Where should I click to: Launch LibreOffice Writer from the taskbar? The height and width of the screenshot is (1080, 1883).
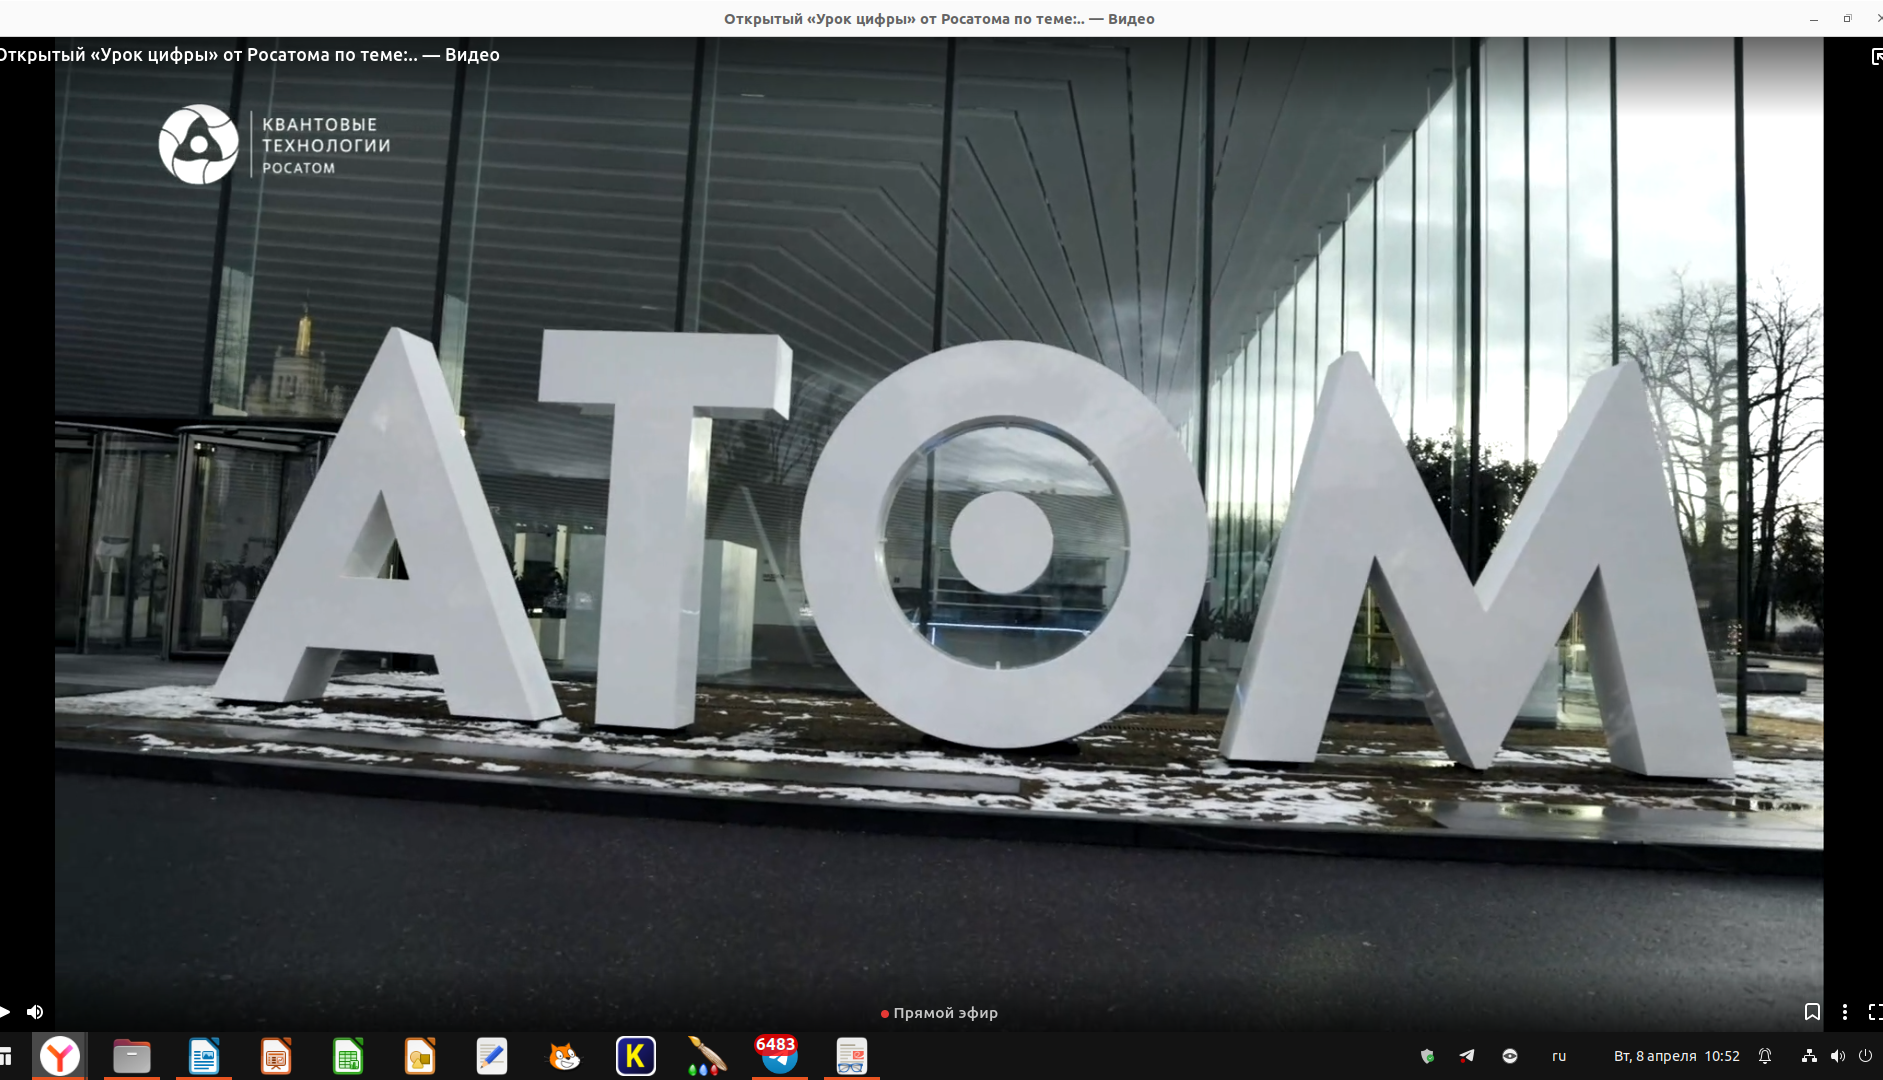204,1056
